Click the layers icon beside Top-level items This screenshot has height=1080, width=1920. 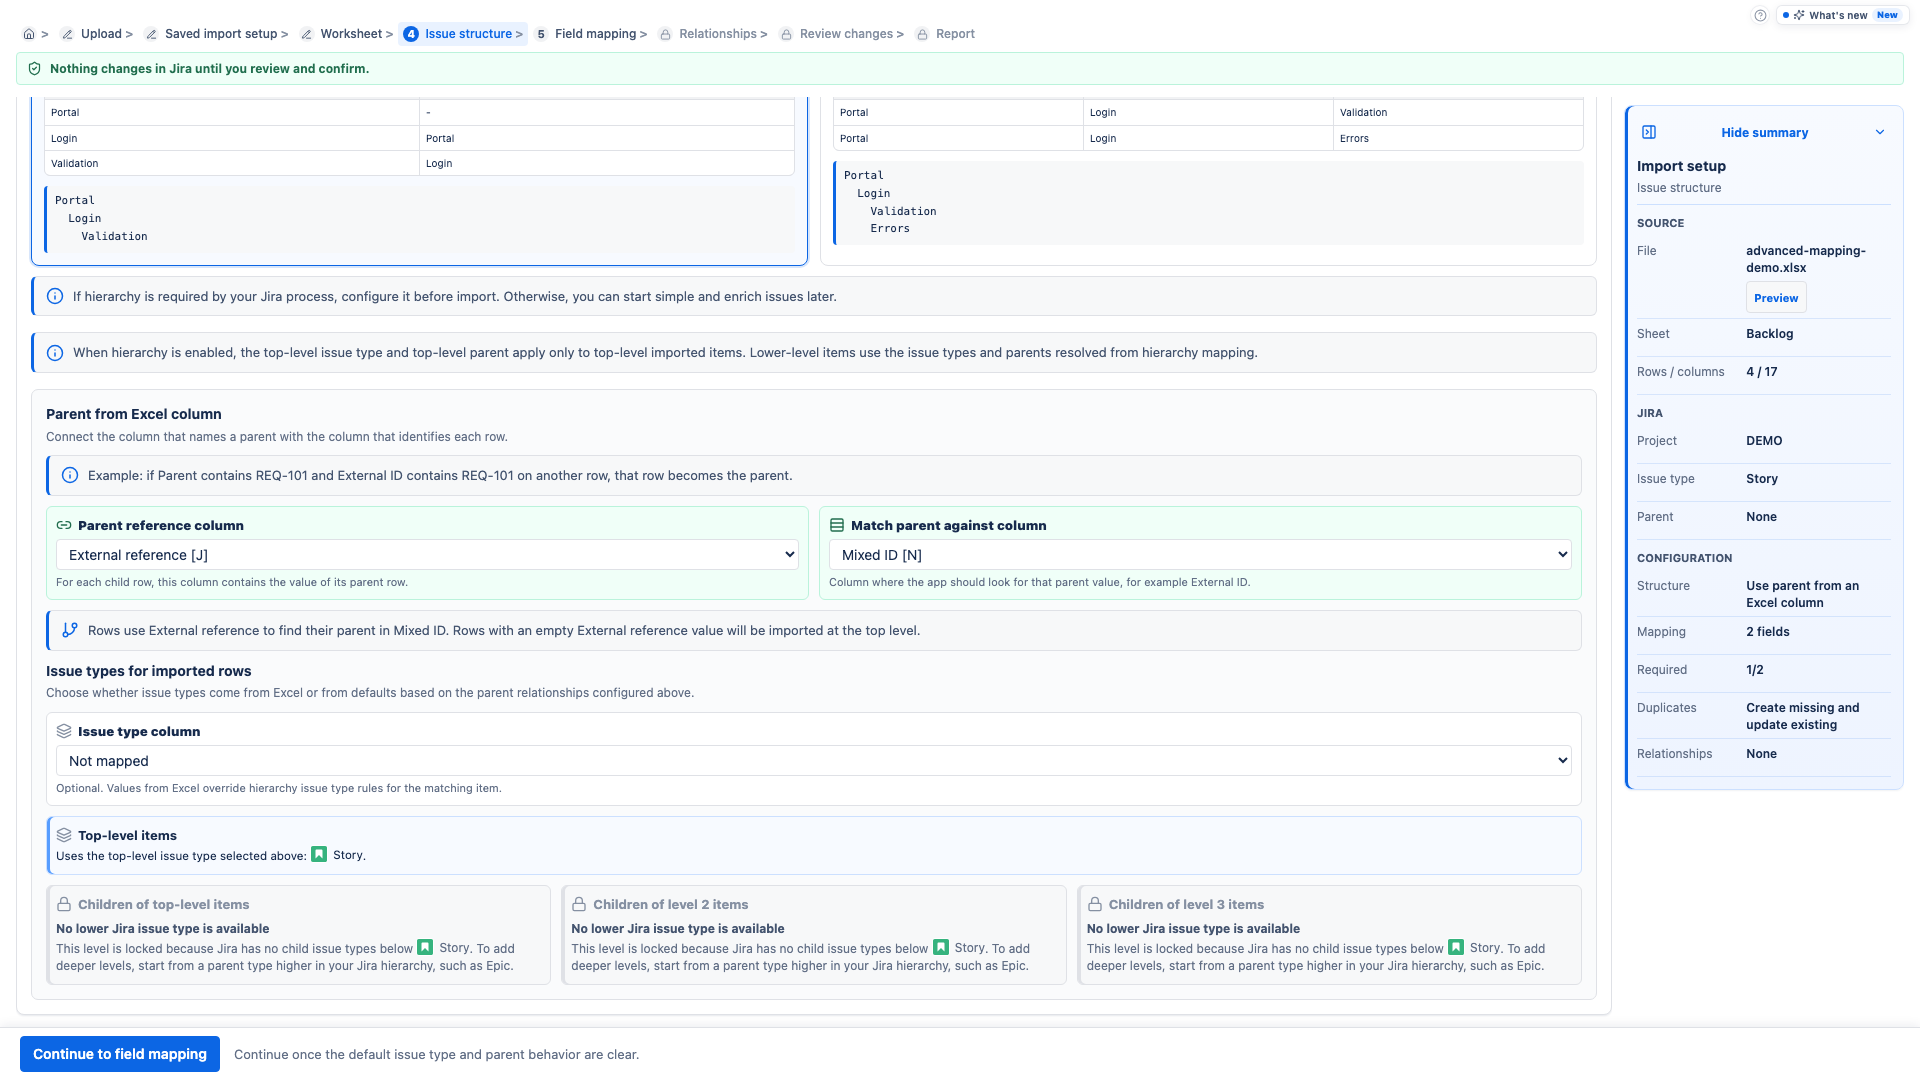point(64,836)
